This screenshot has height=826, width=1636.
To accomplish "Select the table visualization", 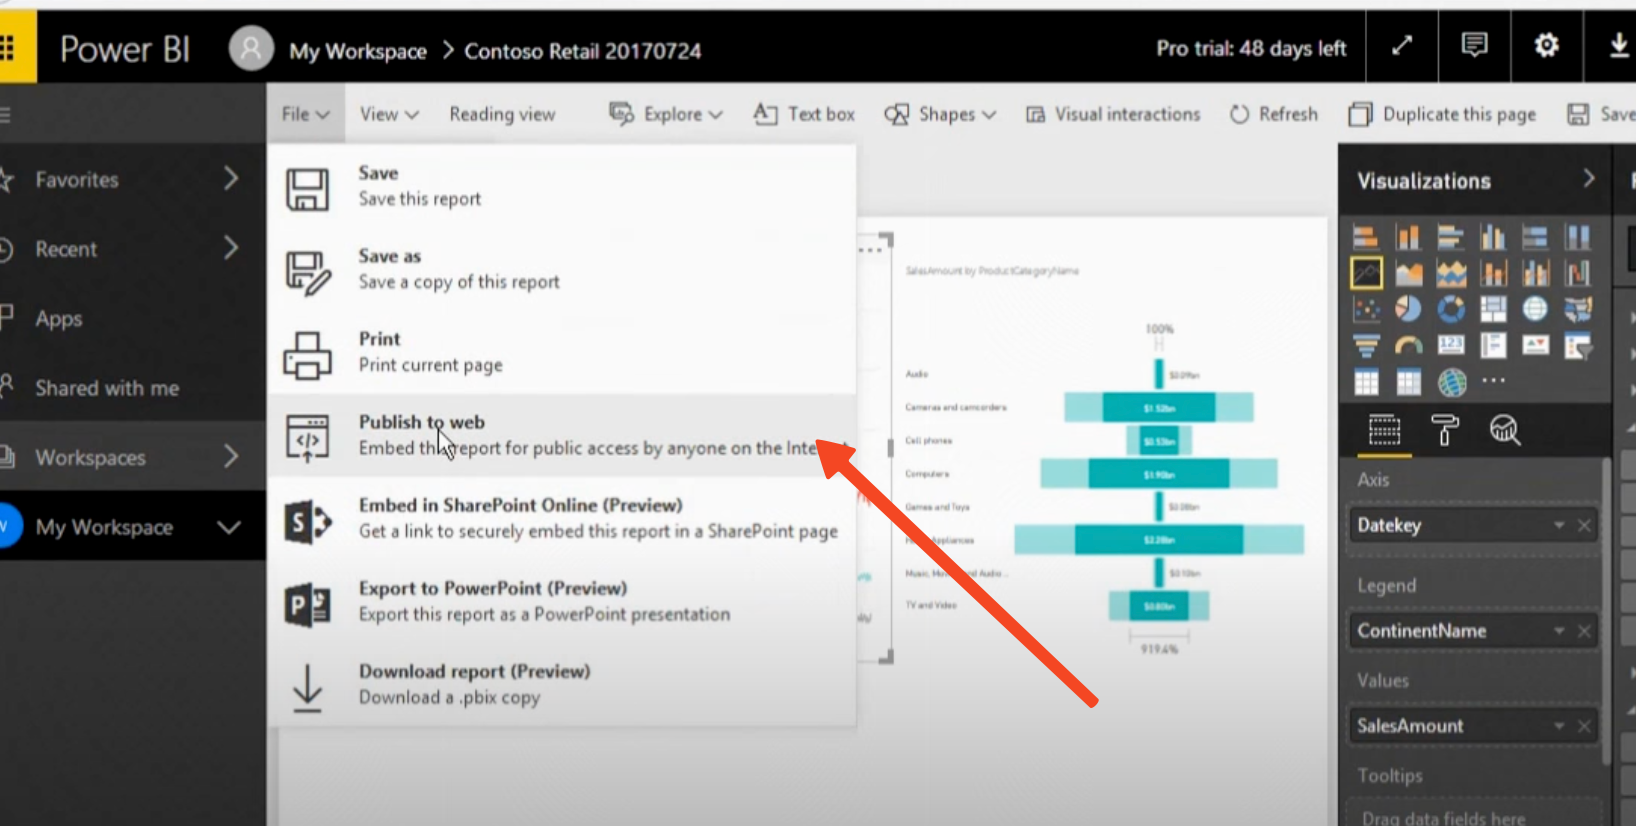I will [1366, 382].
